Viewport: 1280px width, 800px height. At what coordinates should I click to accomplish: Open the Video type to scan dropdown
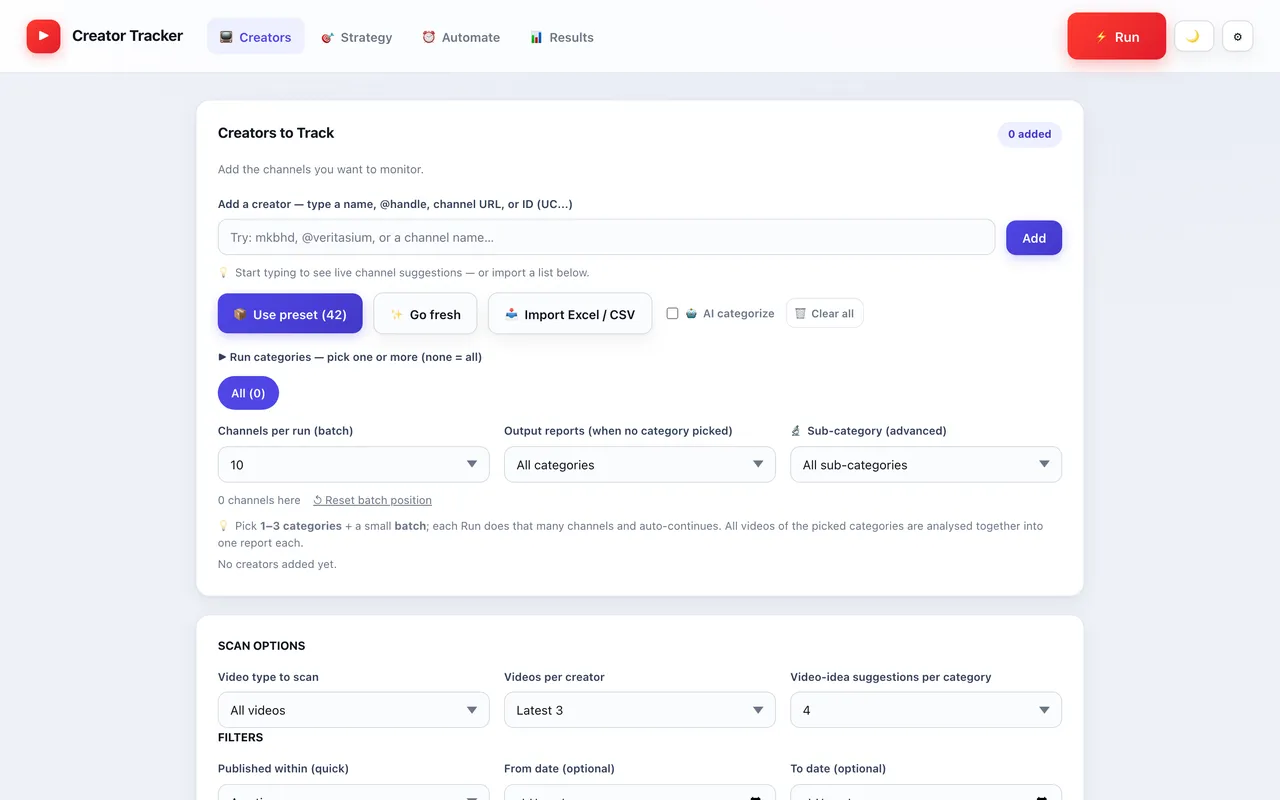[354, 710]
